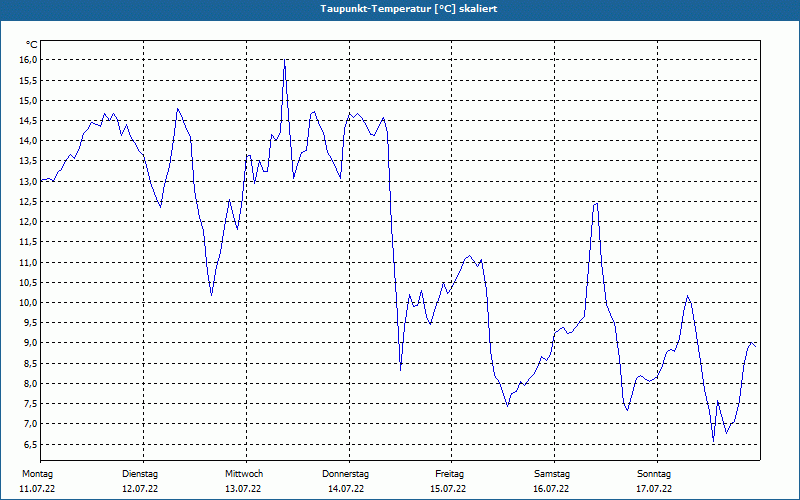Viewport: 800px width, 500px height.
Task: Click the 'Dienstag' day label
Action: pyautogui.click(x=140, y=474)
